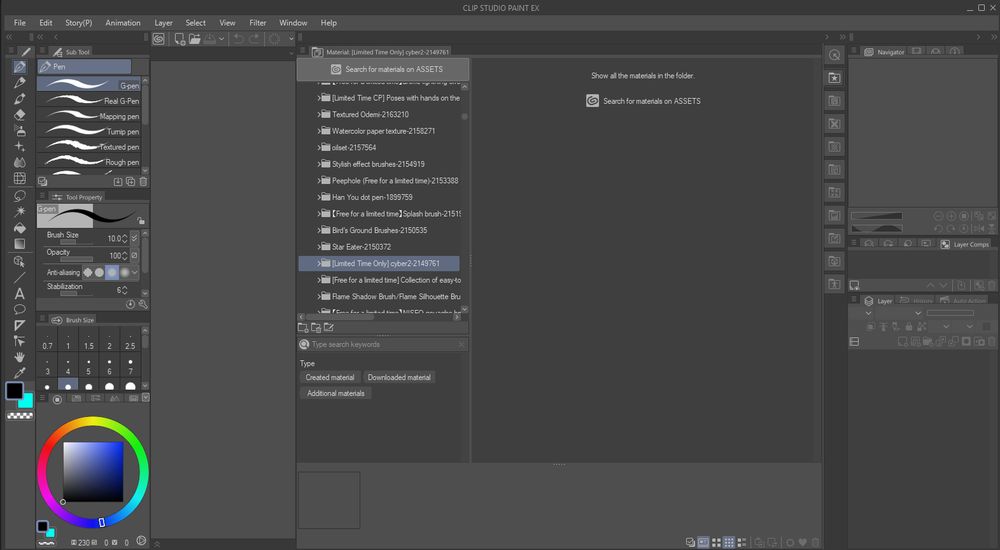This screenshot has width=1000, height=550.
Task: Increase brush size with stepper arrows
Action: click(x=125, y=236)
